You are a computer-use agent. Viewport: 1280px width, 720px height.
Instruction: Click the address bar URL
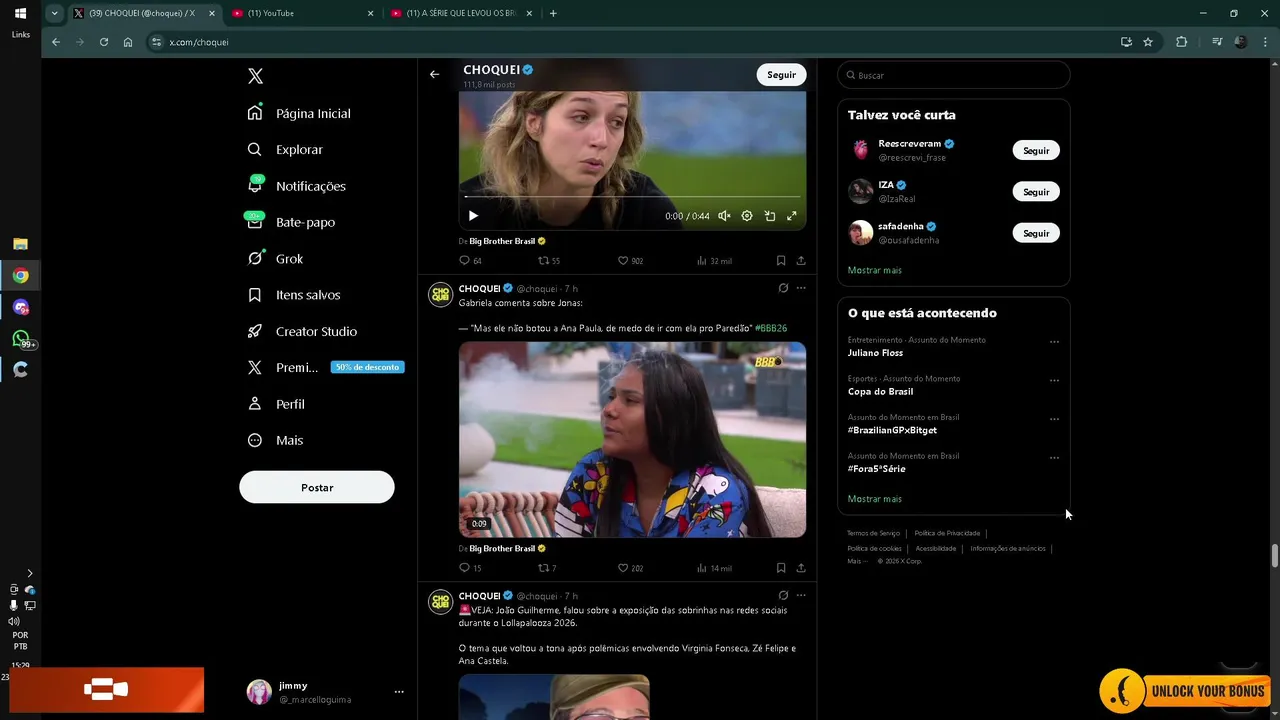199,42
